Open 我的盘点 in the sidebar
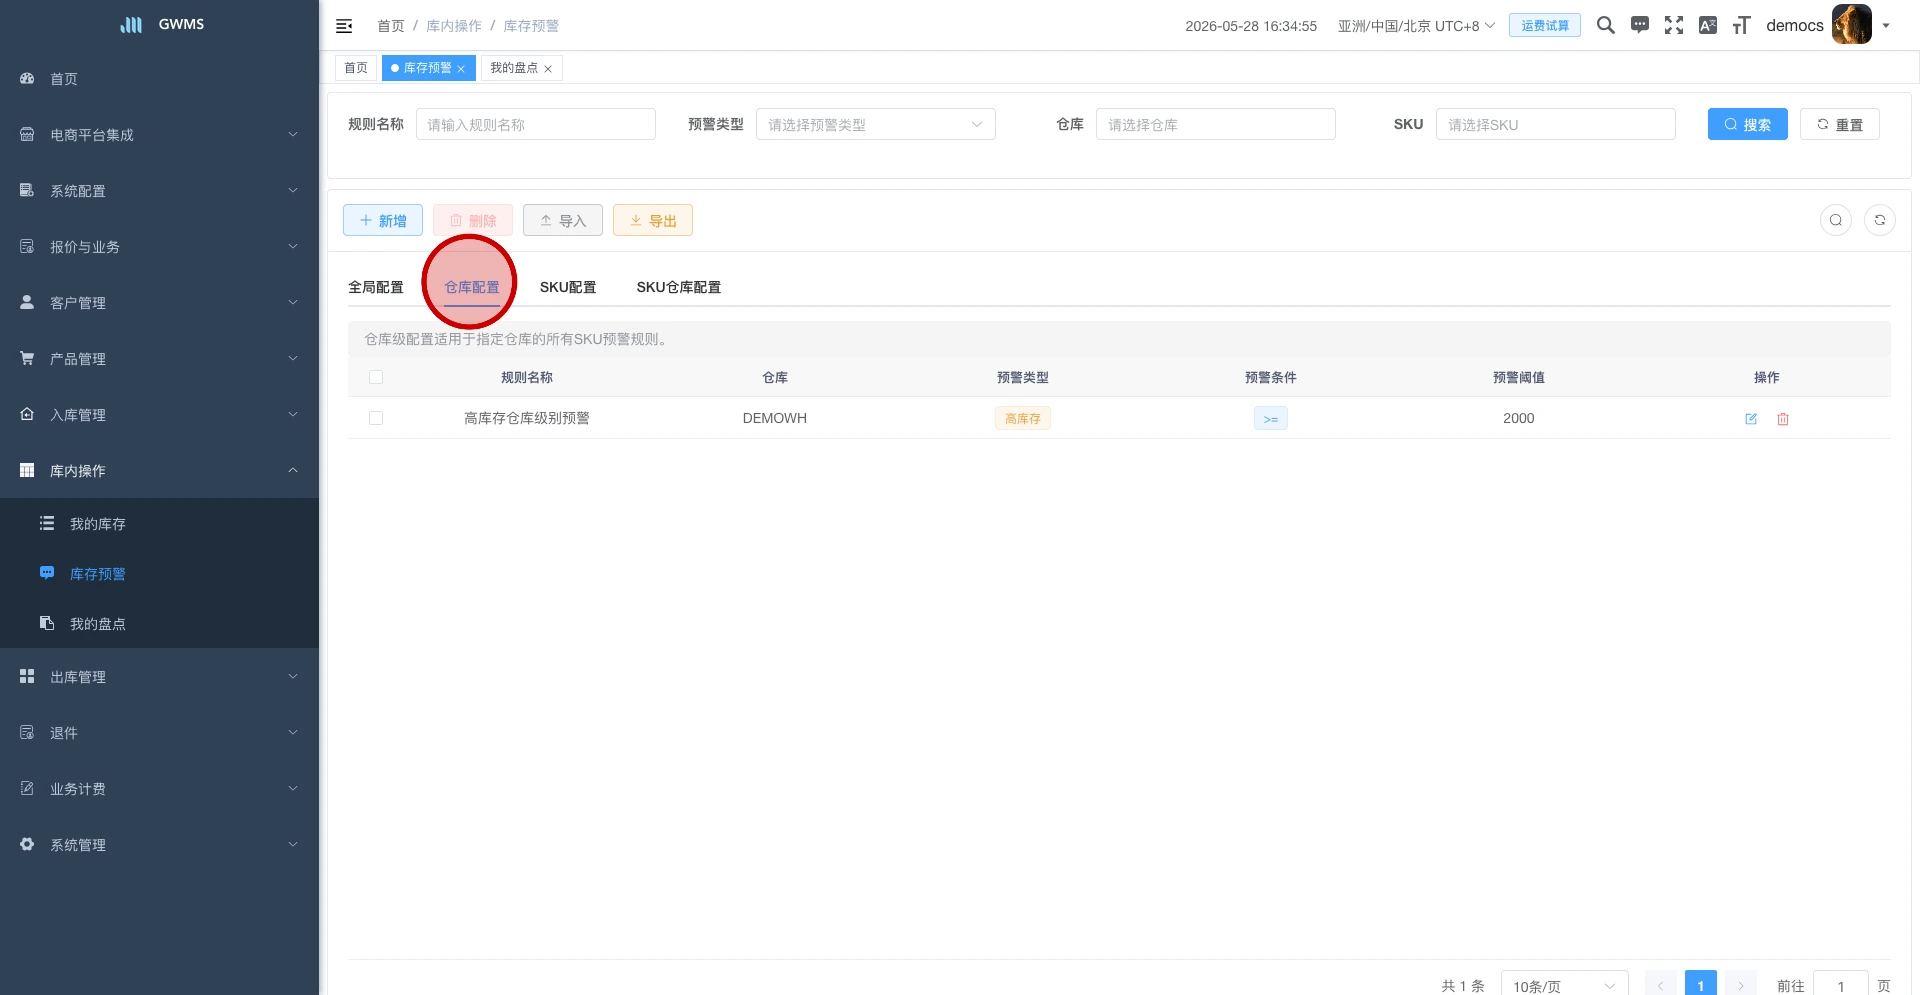The height and width of the screenshot is (995, 1920). pos(159,624)
